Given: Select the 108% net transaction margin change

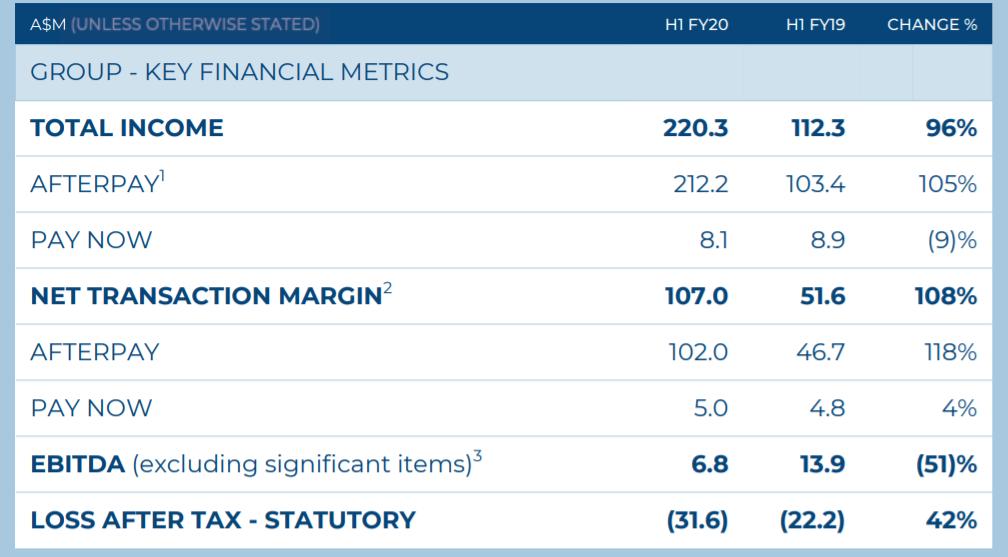Looking at the screenshot, I should [945, 296].
